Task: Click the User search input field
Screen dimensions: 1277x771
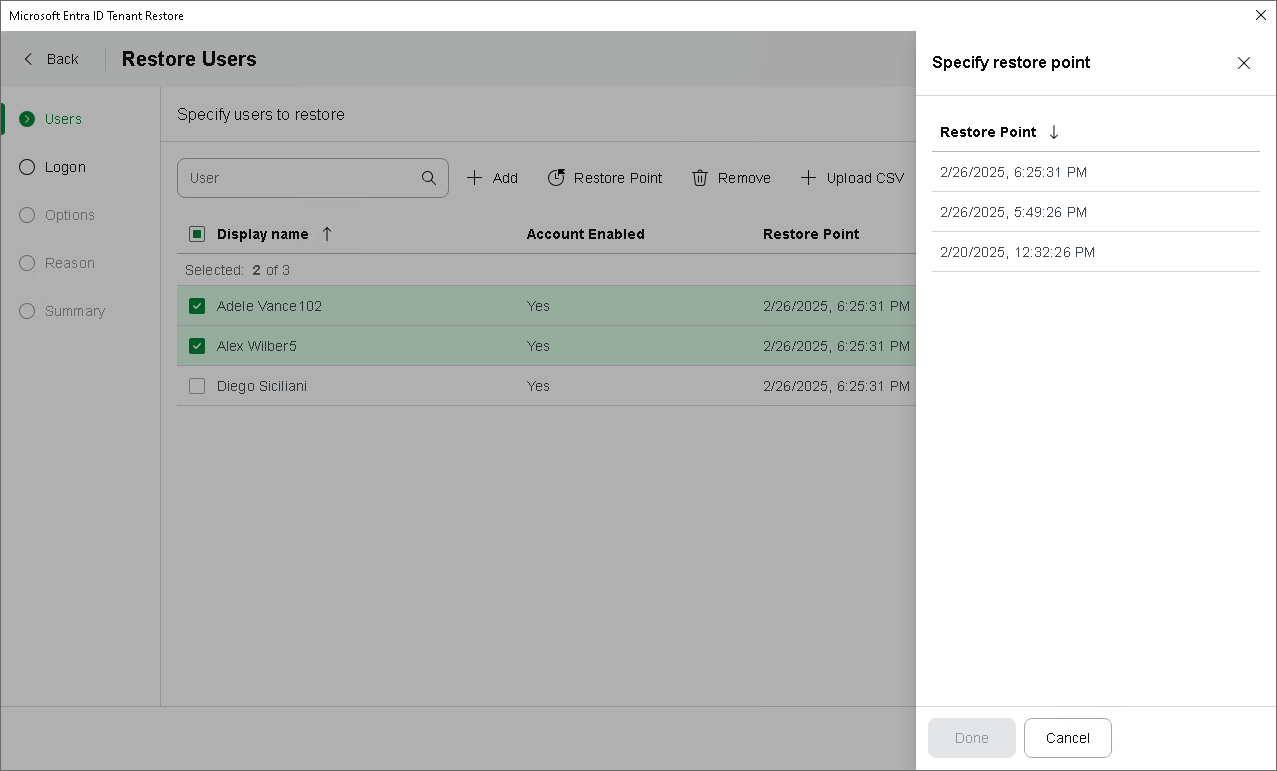Action: tap(300, 178)
